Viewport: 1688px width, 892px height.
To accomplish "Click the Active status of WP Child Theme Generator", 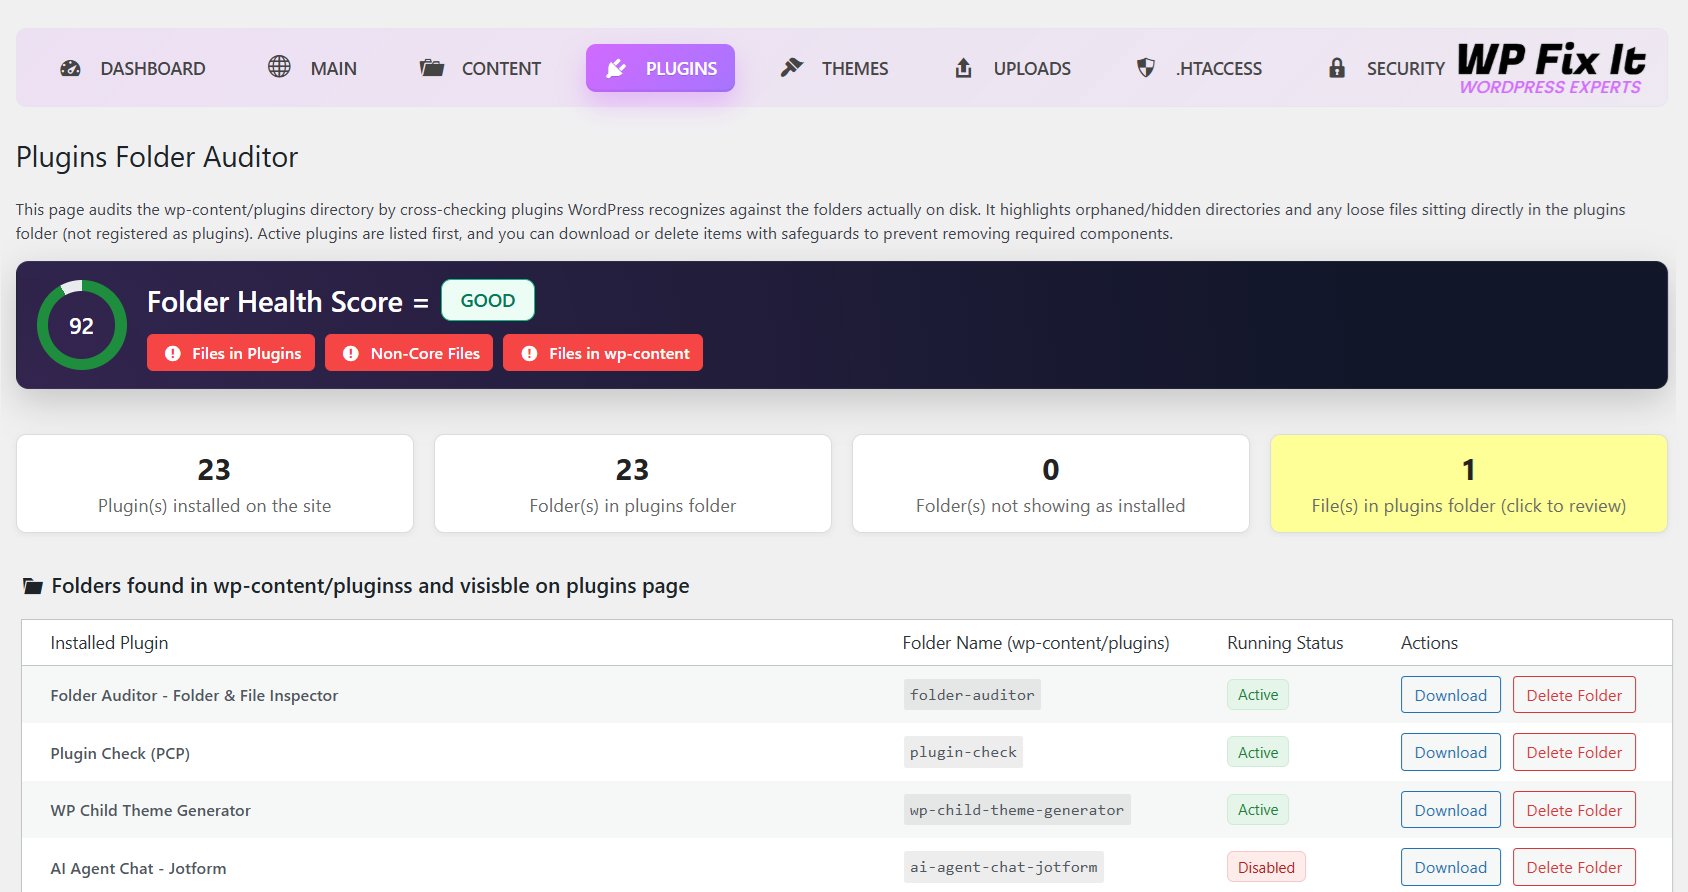I will tap(1258, 810).
